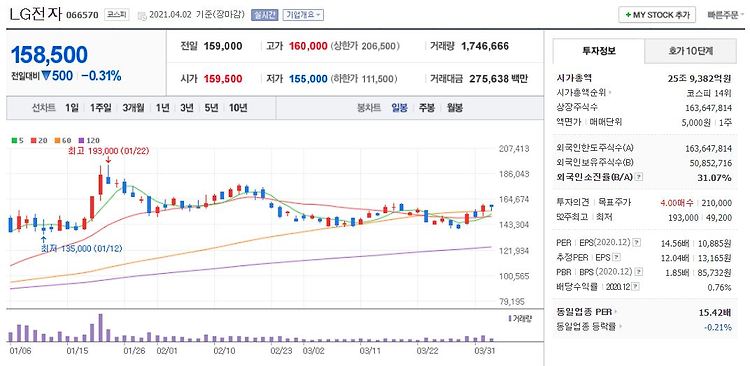Click the 거래량 value 1,746,666
Image resolution: width=750 pixels, height=366 pixels.
pos(485,46)
